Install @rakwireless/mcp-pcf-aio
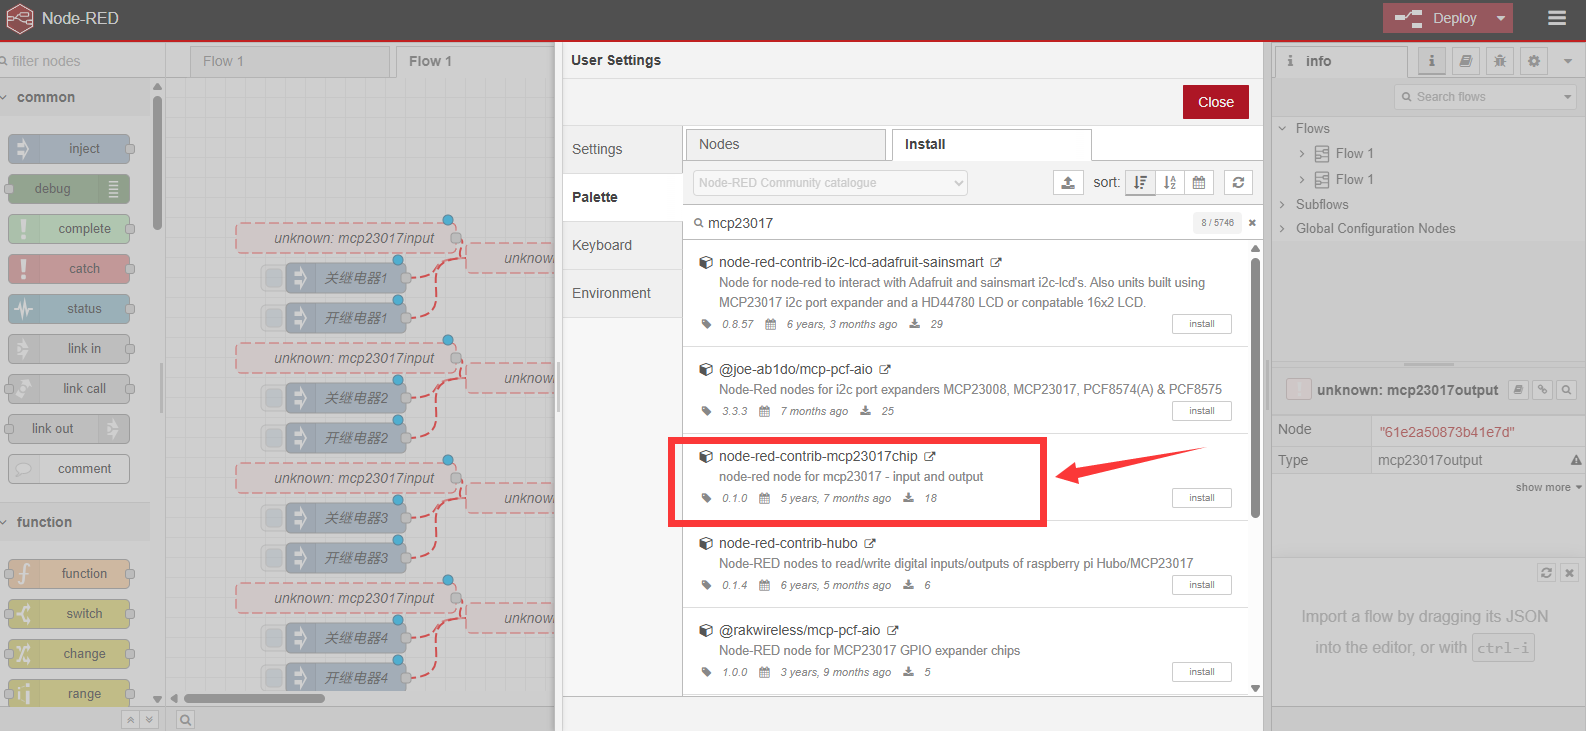Viewport: 1586px width, 731px height. tap(1202, 672)
